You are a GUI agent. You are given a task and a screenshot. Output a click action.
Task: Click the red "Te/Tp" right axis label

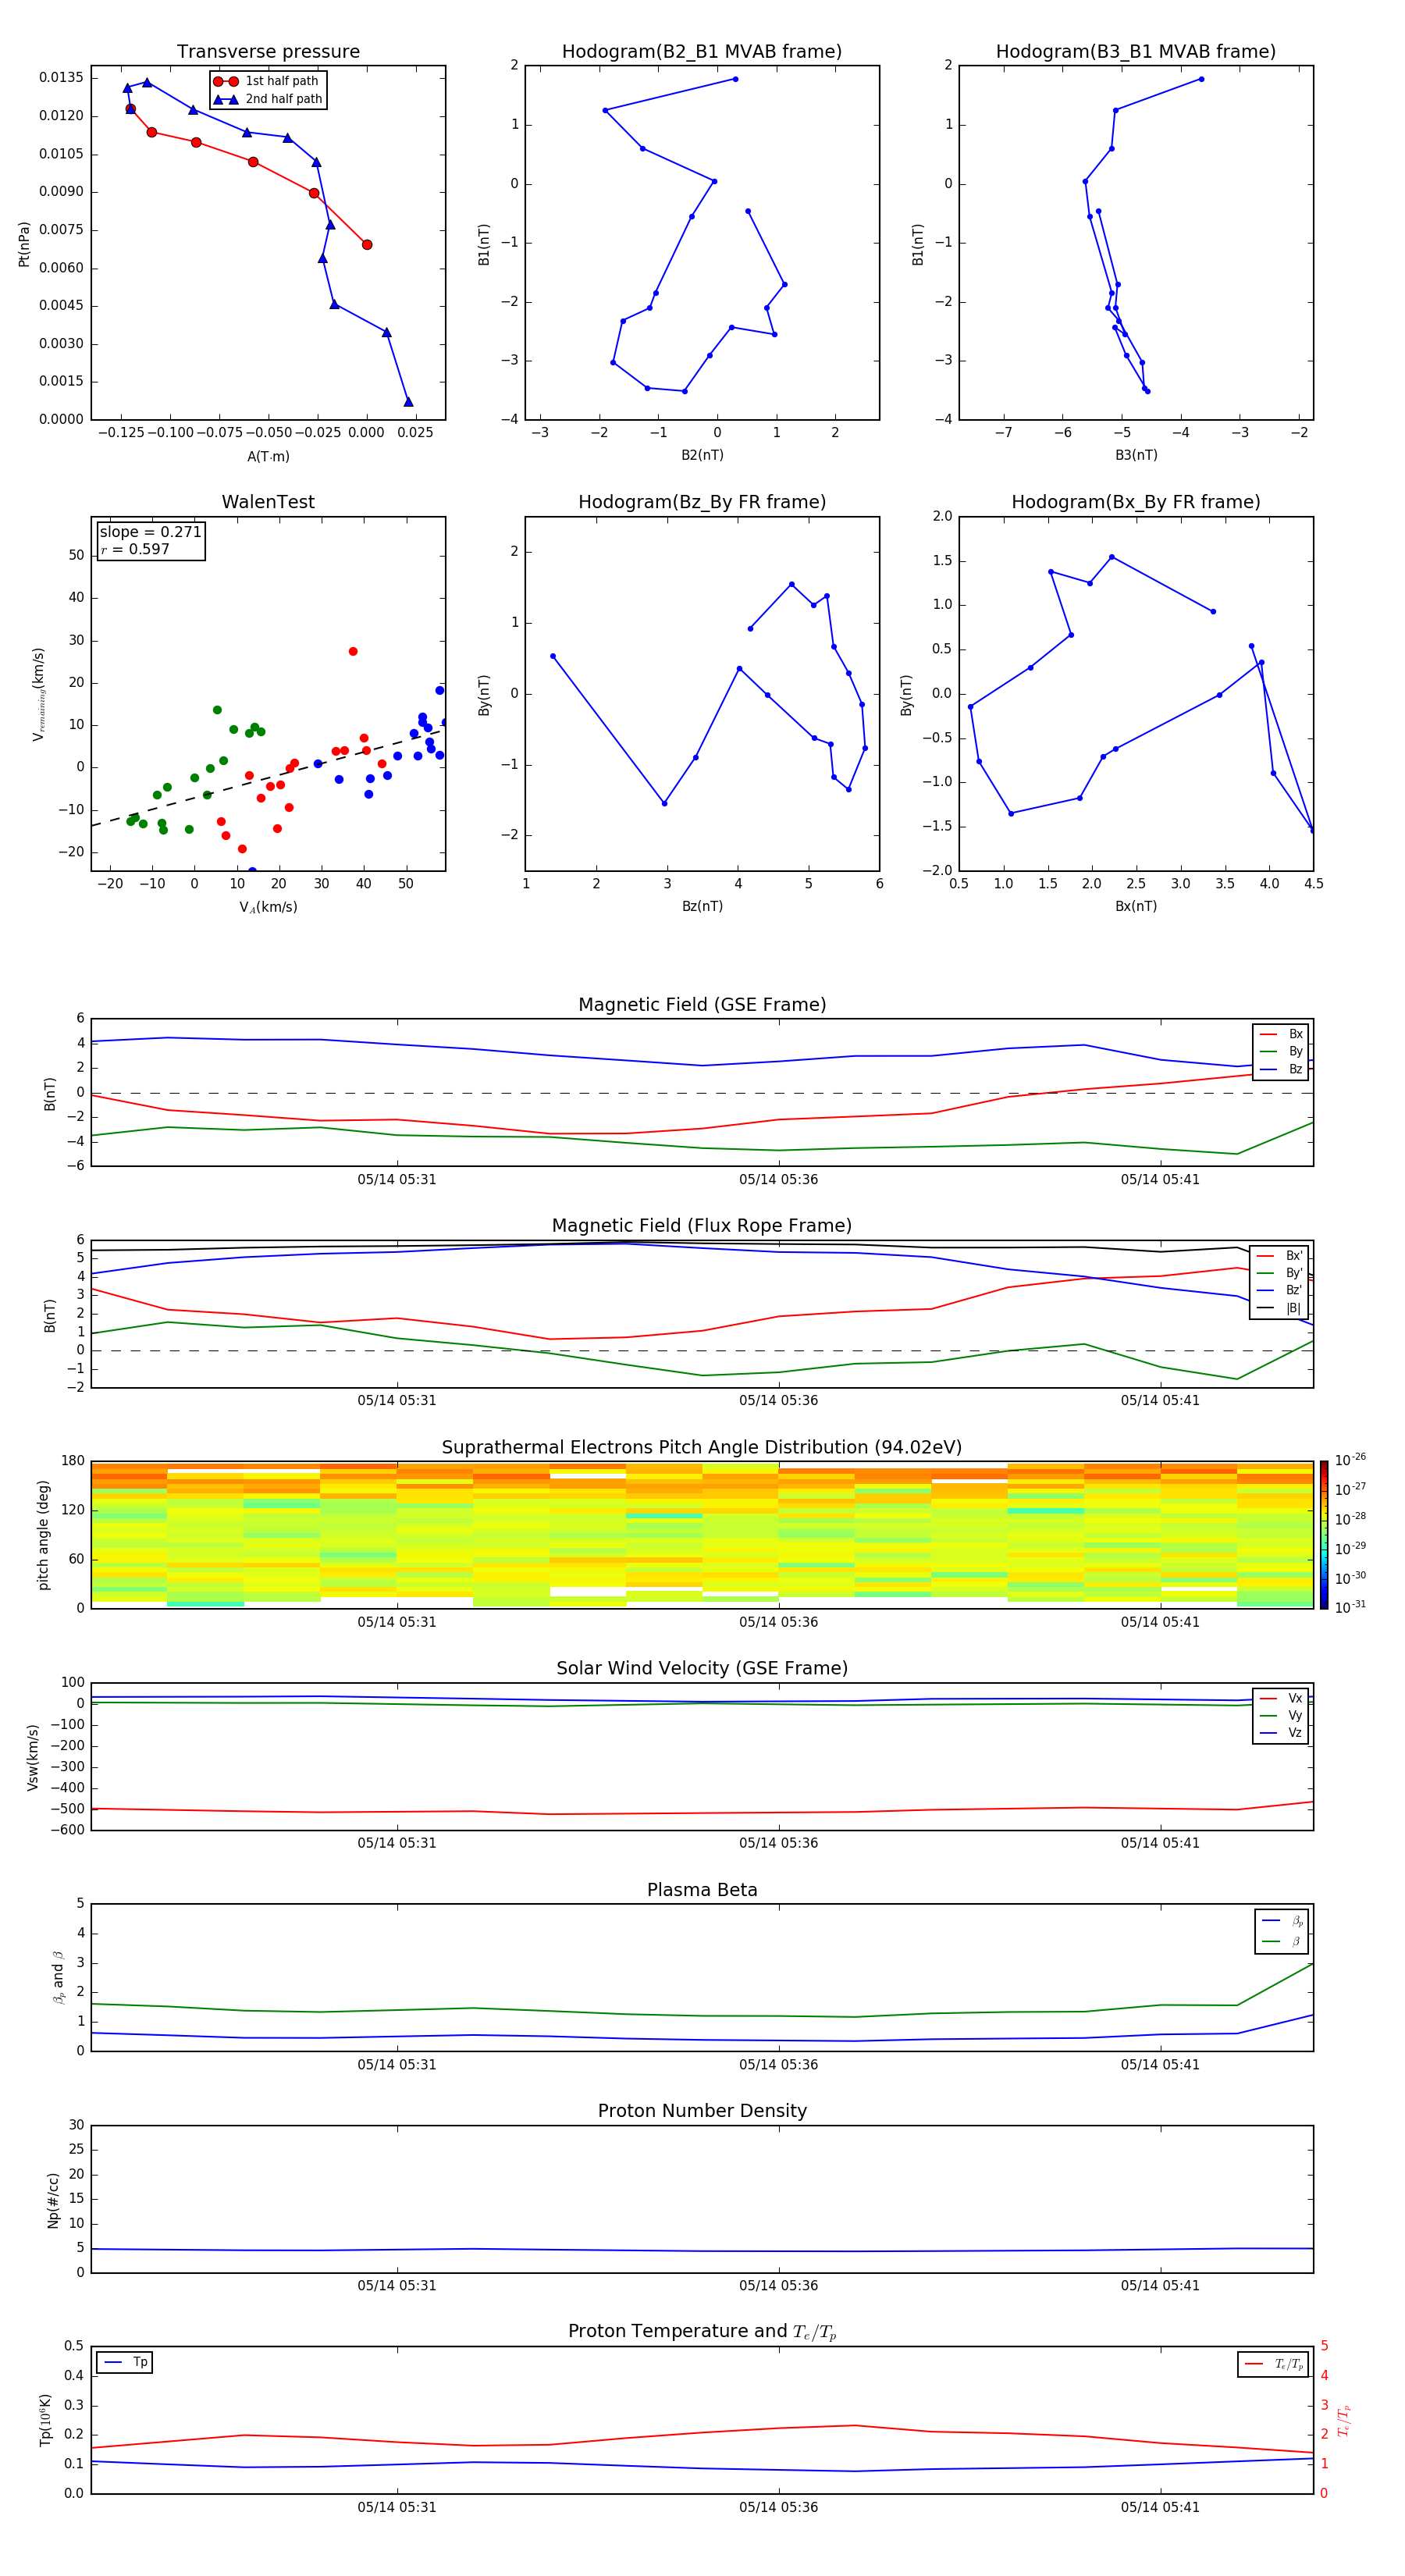[x=1343, y=2420]
